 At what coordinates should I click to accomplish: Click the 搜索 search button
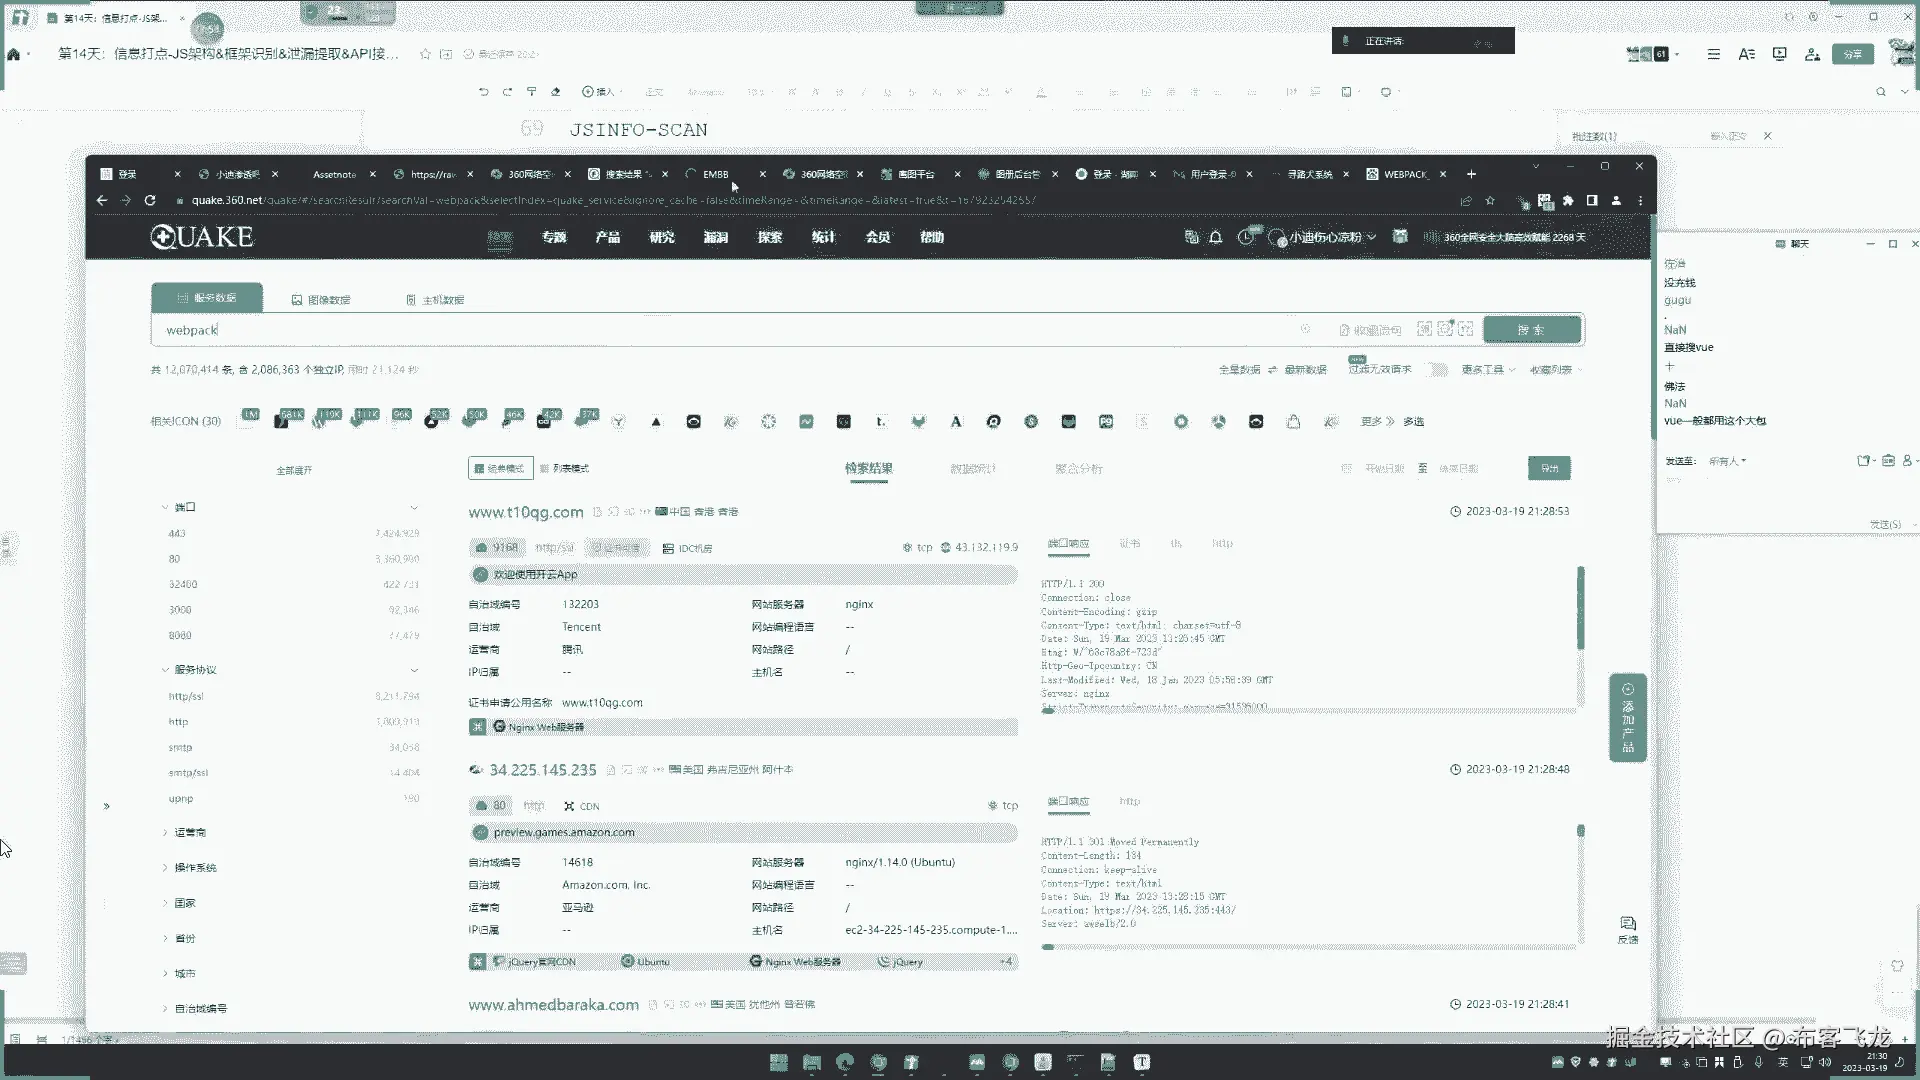pyautogui.click(x=1531, y=330)
